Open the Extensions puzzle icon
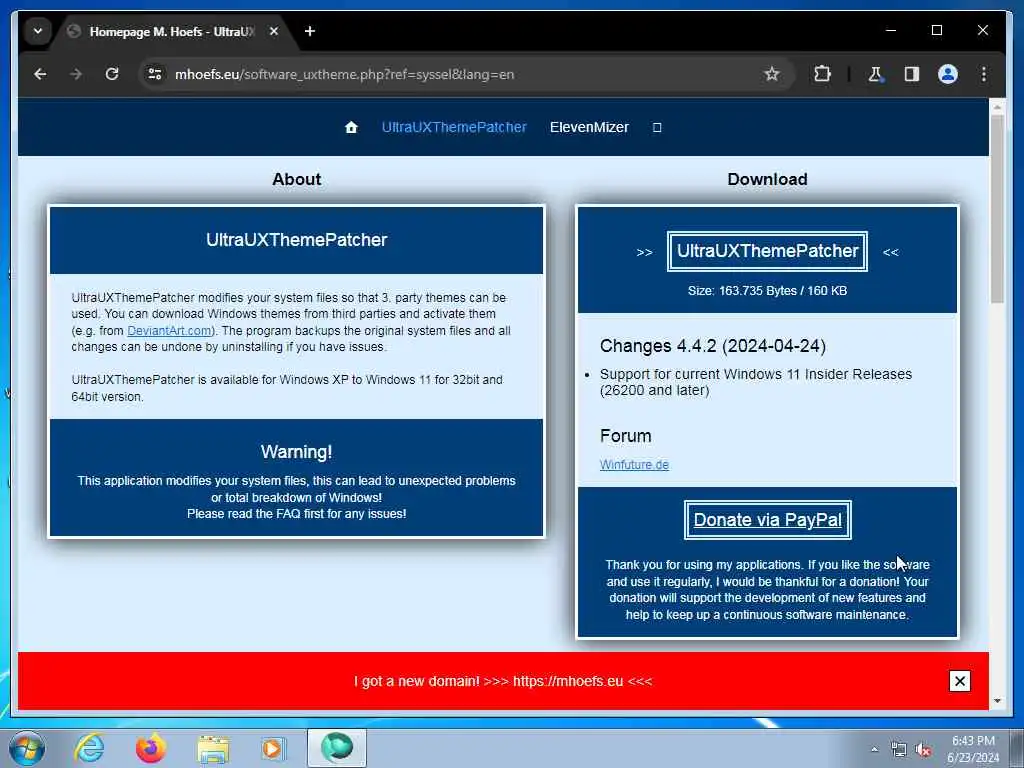 click(x=822, y=74)
